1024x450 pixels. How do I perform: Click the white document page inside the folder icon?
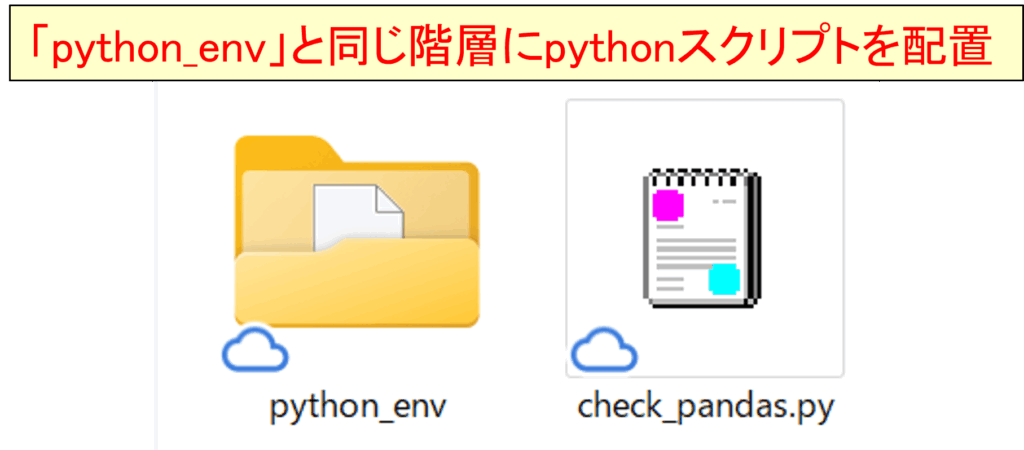[358, 217]
